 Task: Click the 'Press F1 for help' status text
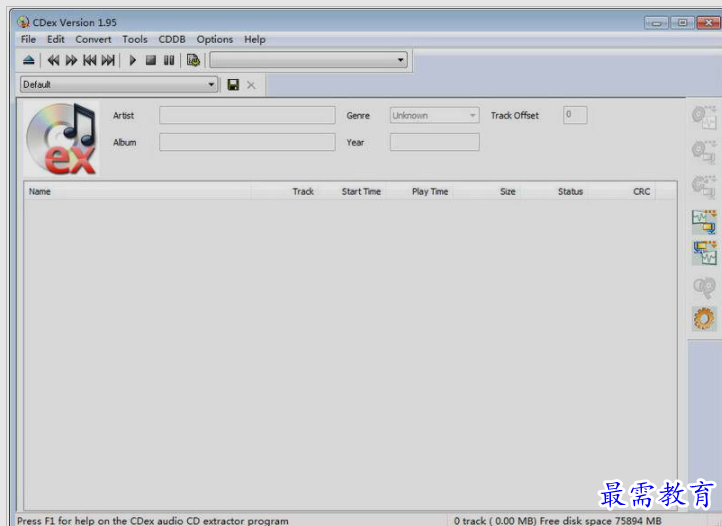(153, 521)
